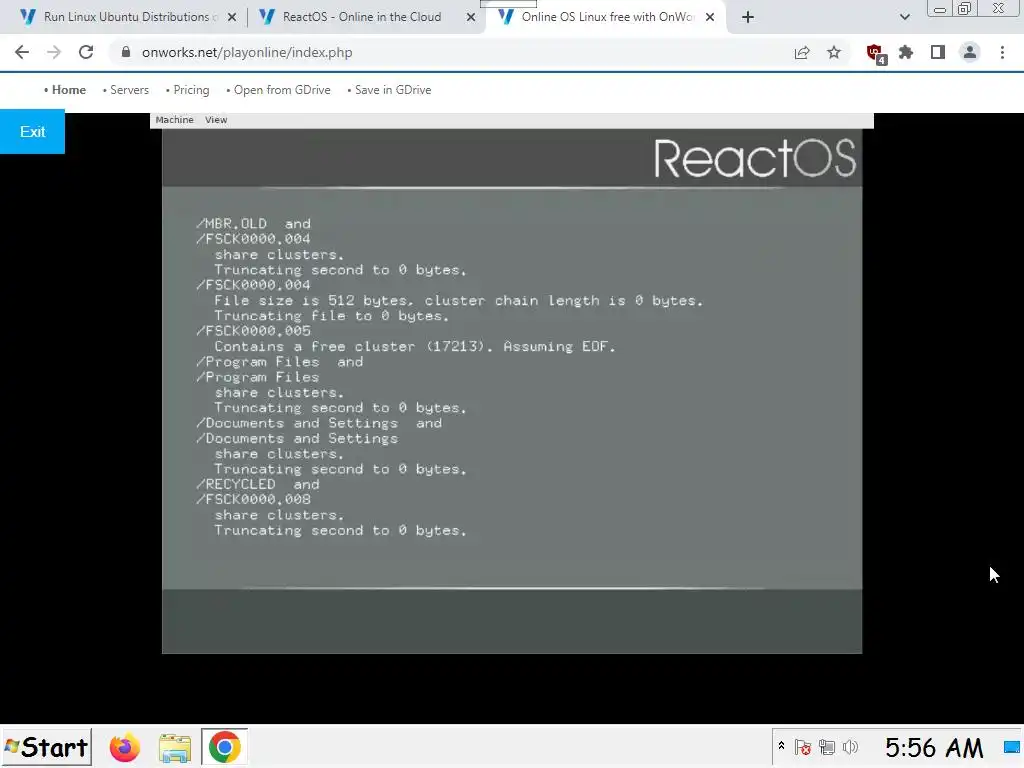
Task: Open a new tab with plus icon
Action: 748,17
